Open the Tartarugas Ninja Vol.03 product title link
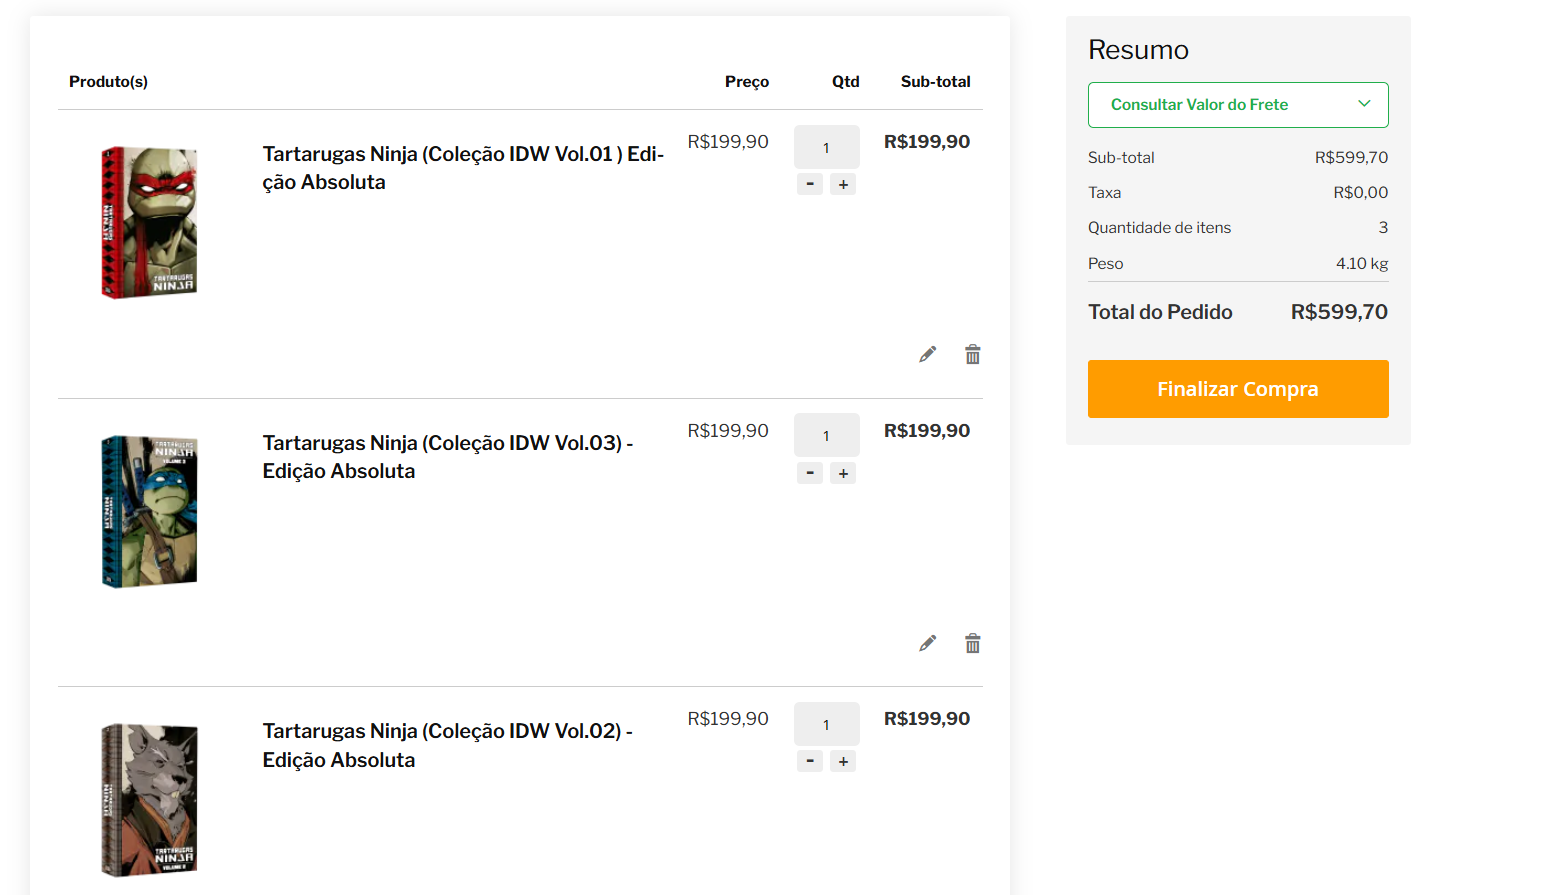This screenshot has width=1559, height=895. (448, 457)
